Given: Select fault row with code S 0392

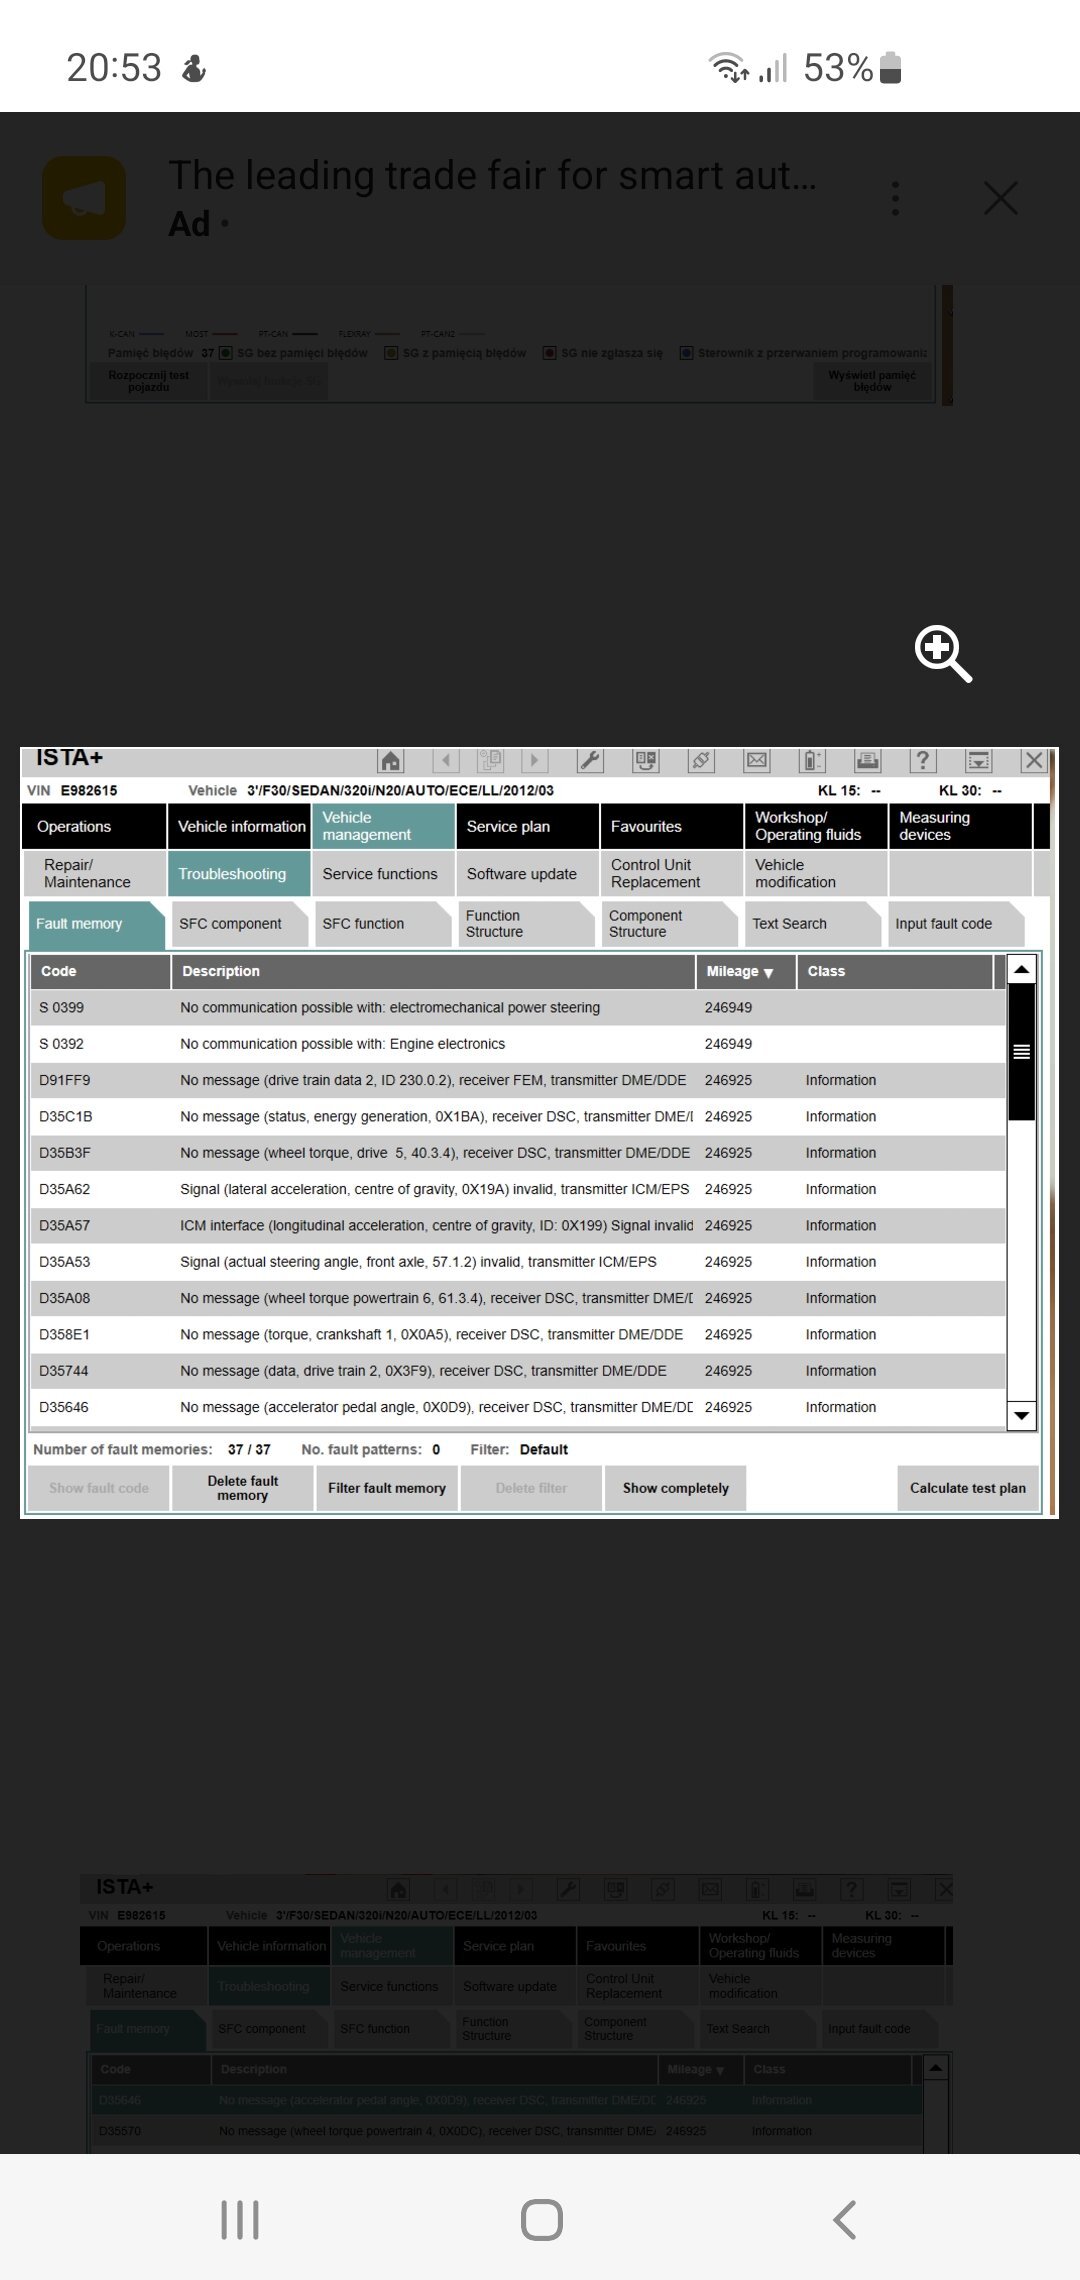Looking at the screenshot, I should coord(517,1044).
